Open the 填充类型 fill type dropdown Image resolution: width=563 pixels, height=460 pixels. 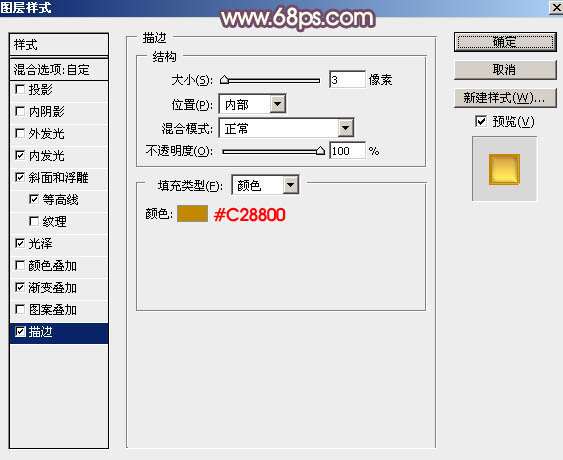(x=290, y=185)
